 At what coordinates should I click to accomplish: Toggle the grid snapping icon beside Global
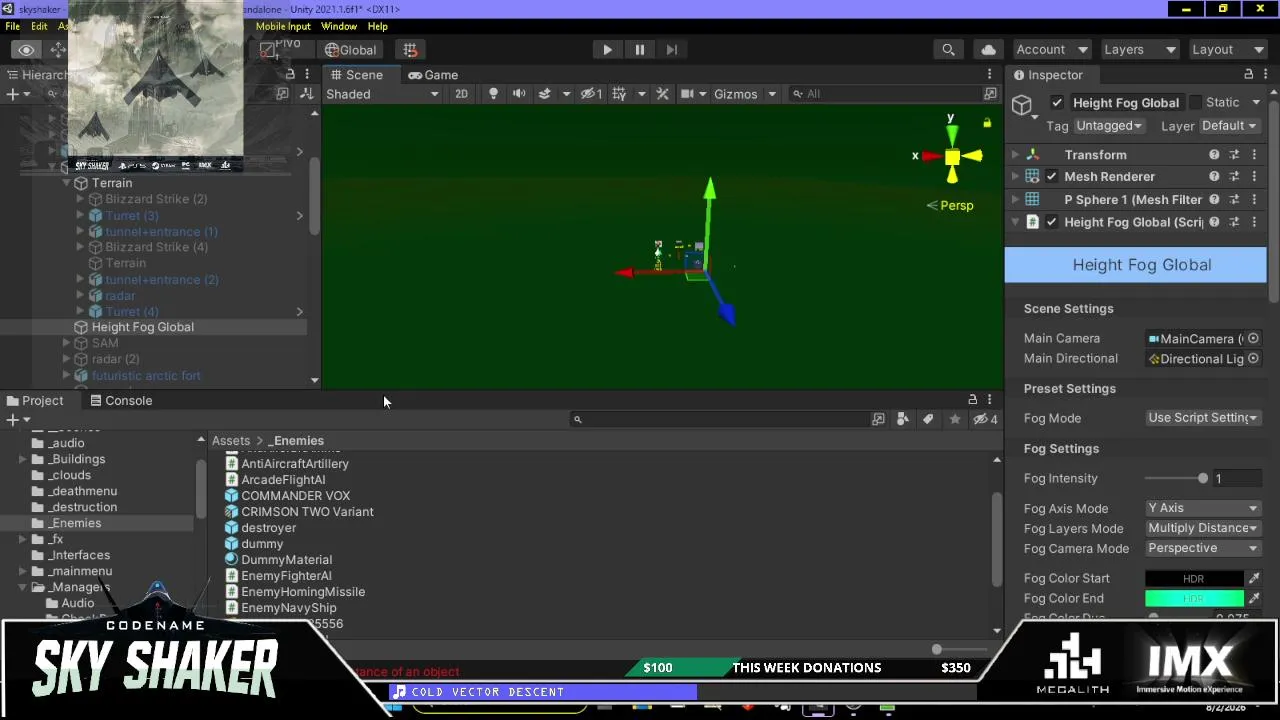(410, 50)
